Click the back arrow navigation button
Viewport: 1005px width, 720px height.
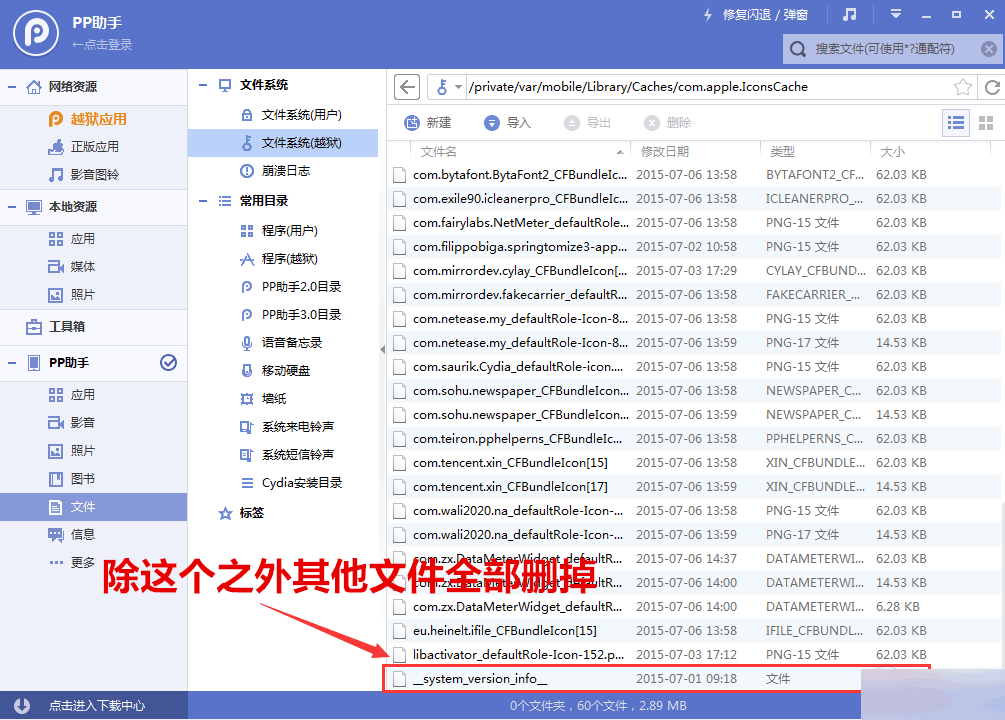tap(407, 87)
